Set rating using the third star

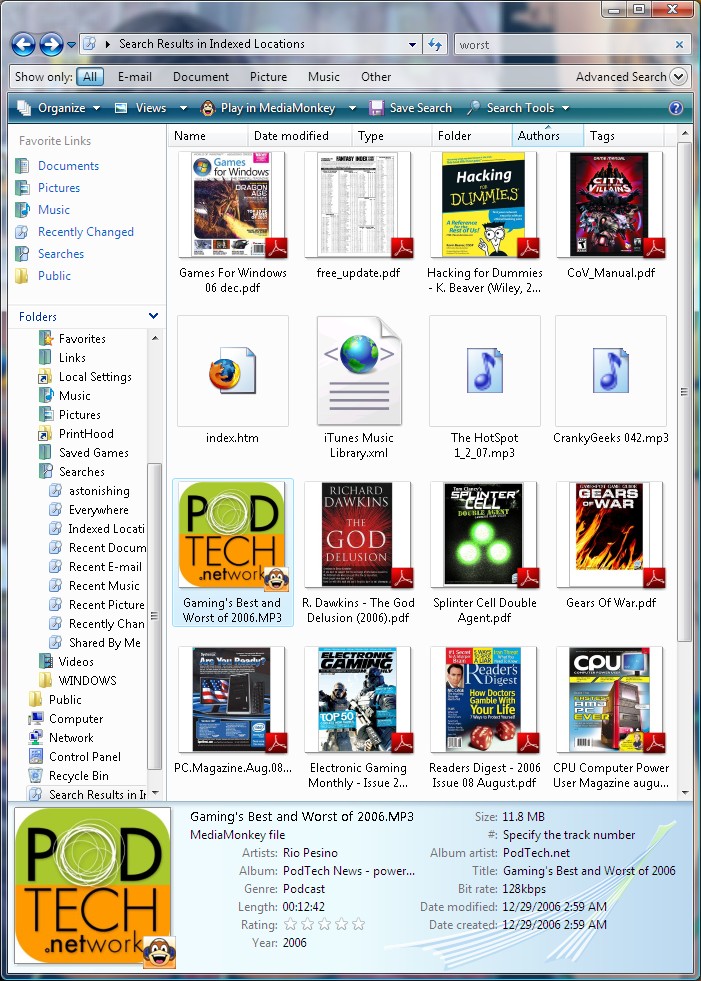(x=324, y=925)
